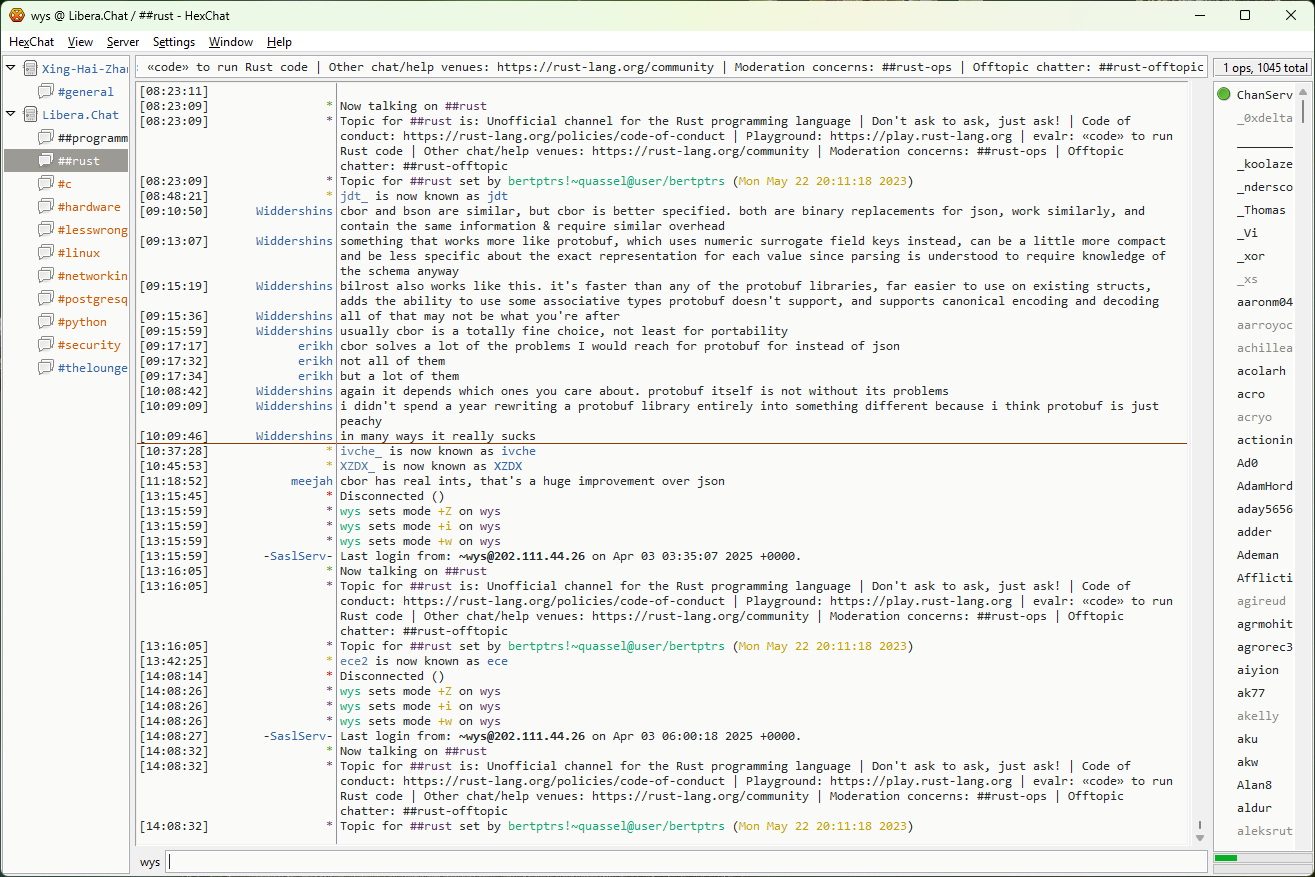Click the Xing-Hai-Zhan network server icon
The image size is (1315, 877).
point(30,69)
